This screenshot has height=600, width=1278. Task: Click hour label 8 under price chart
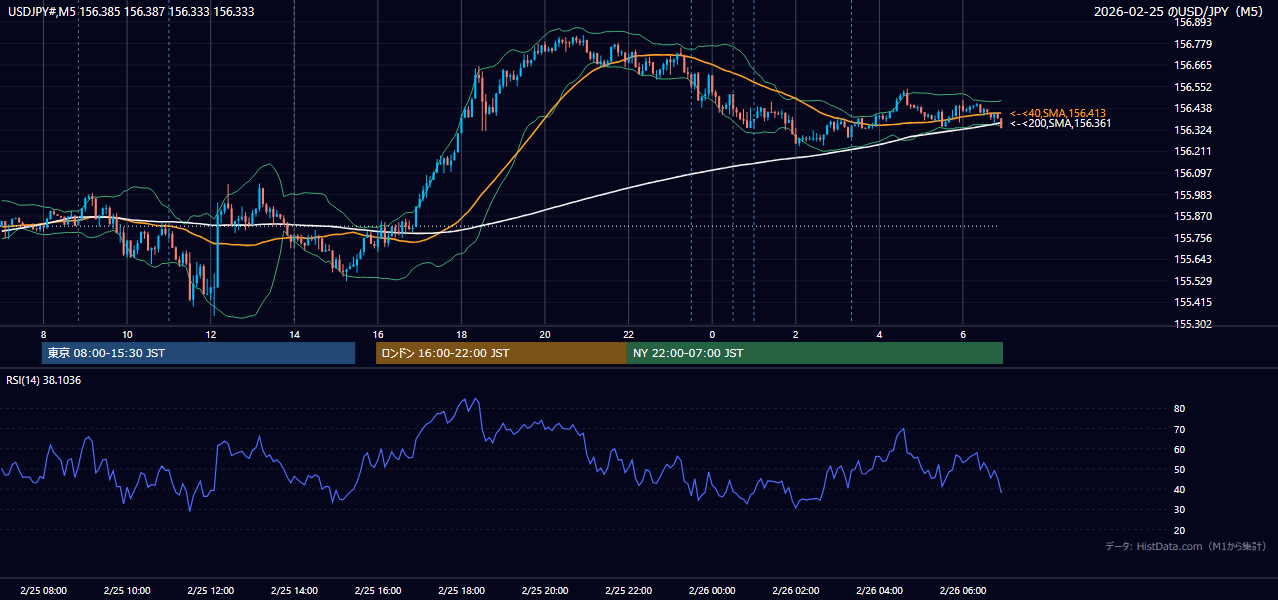point(43,334)
